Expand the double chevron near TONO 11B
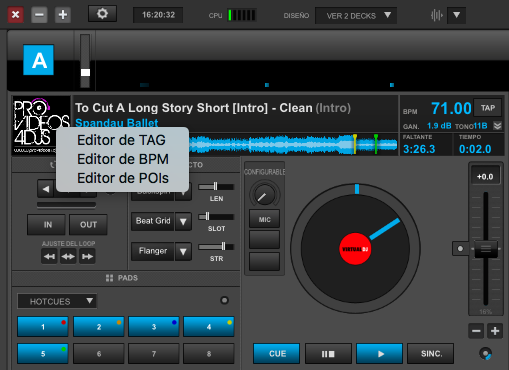Viewport: 509px width, 370px height. tap(497, 126)
